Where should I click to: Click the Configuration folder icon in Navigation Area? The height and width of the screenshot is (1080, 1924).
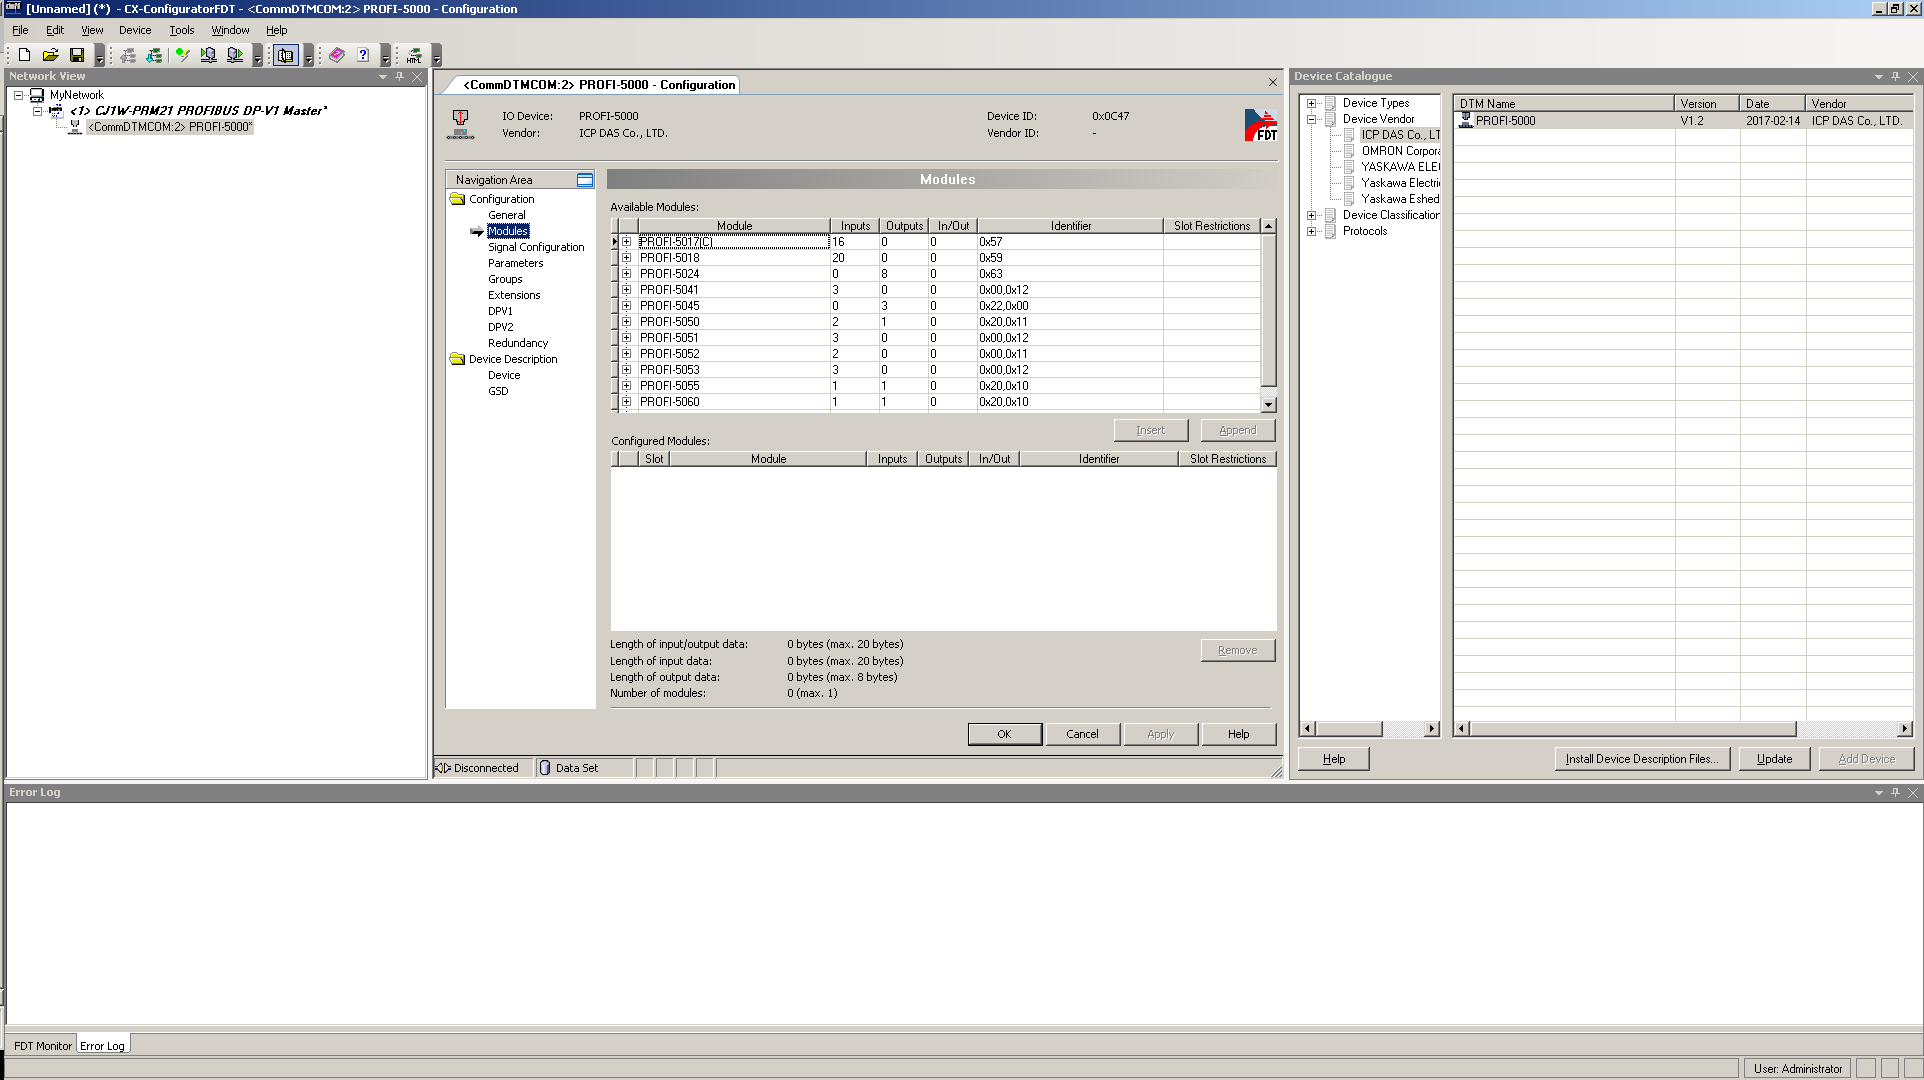(458, 199)
